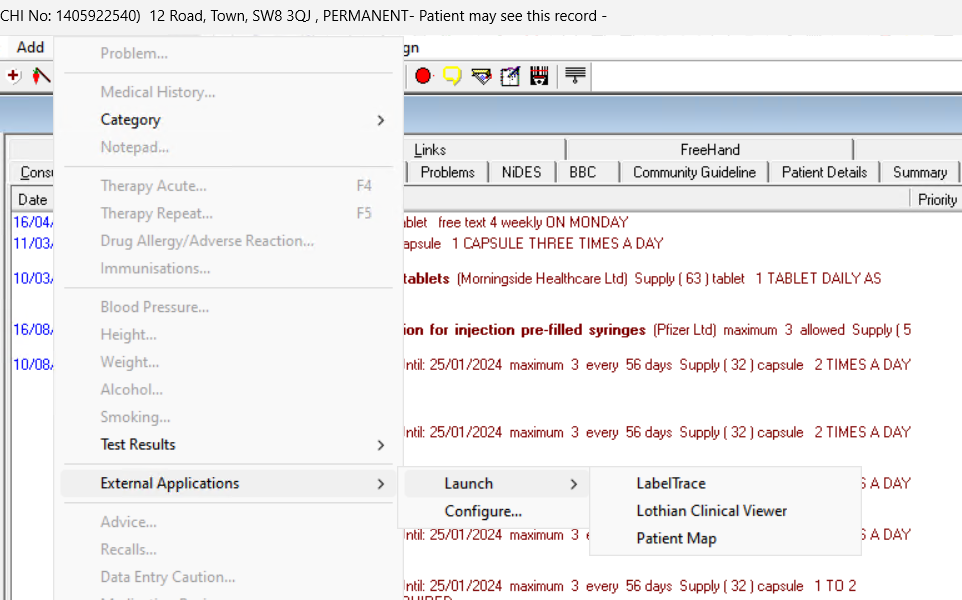Switch to the Problems tab

point(447,172)
